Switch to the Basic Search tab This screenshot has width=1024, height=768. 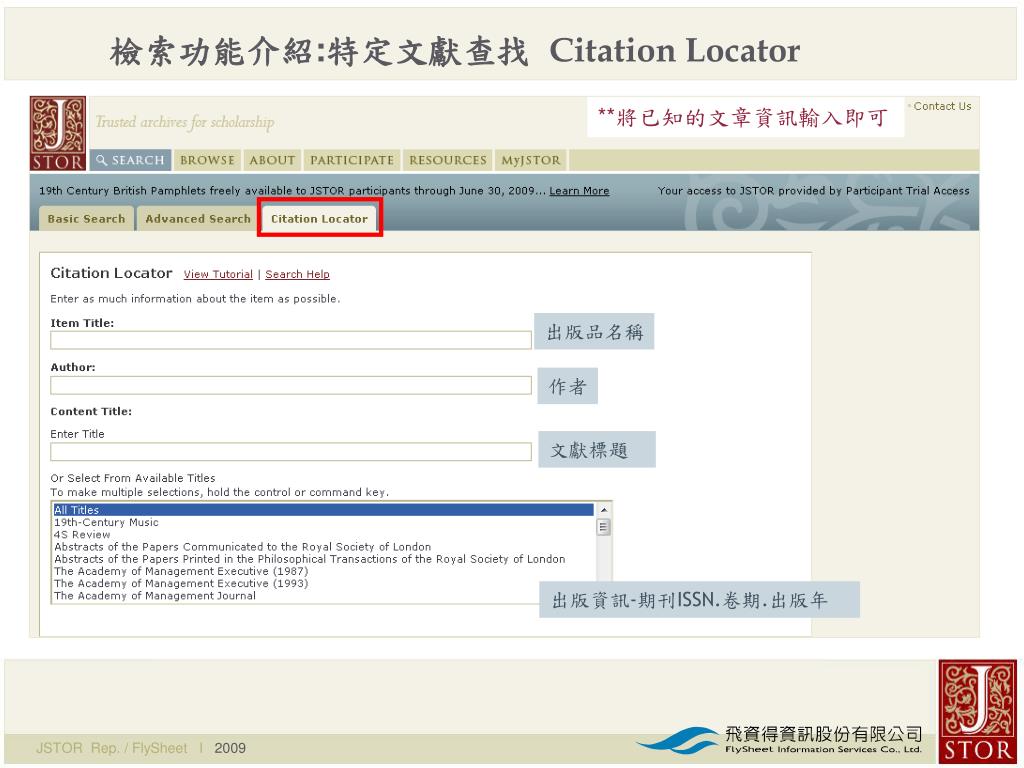[86, 219]
